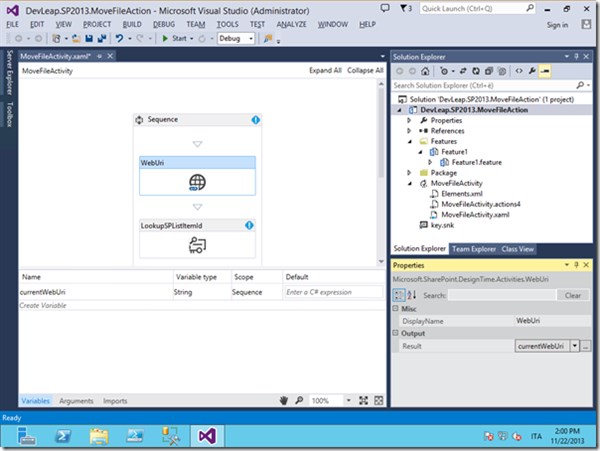
Task: Expand the Package node
Action: coord(409,173)
